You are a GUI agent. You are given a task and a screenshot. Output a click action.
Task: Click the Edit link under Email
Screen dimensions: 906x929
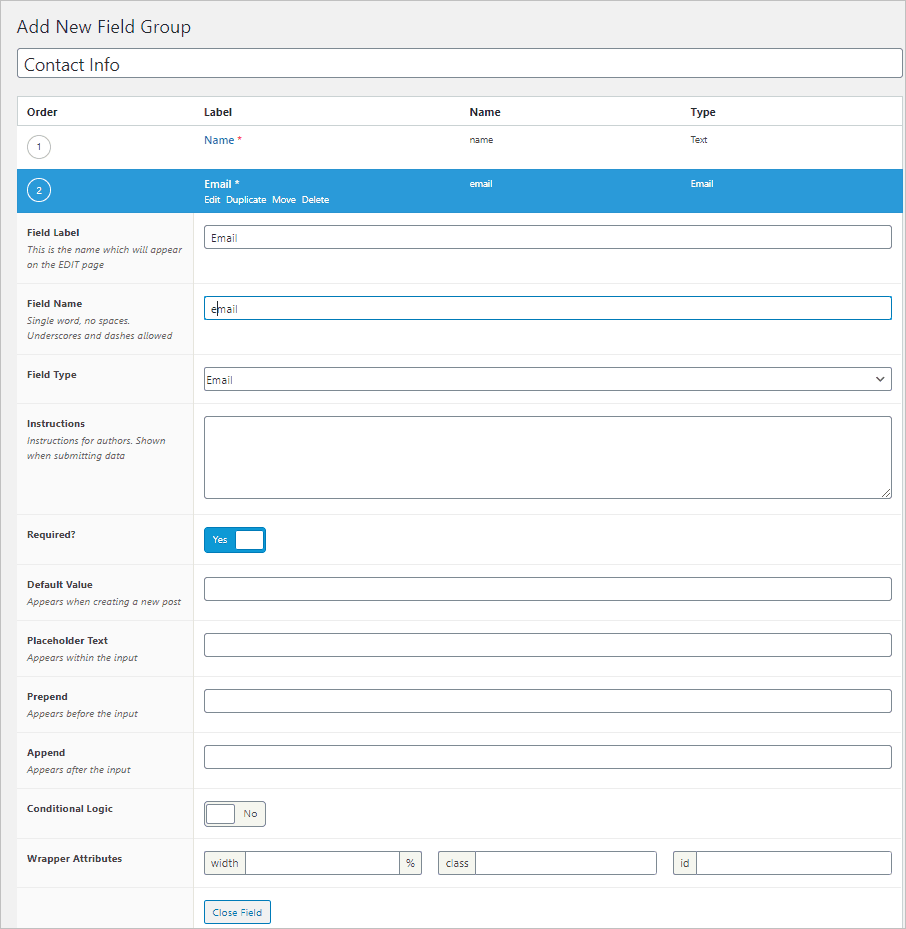tap(212, 200)
